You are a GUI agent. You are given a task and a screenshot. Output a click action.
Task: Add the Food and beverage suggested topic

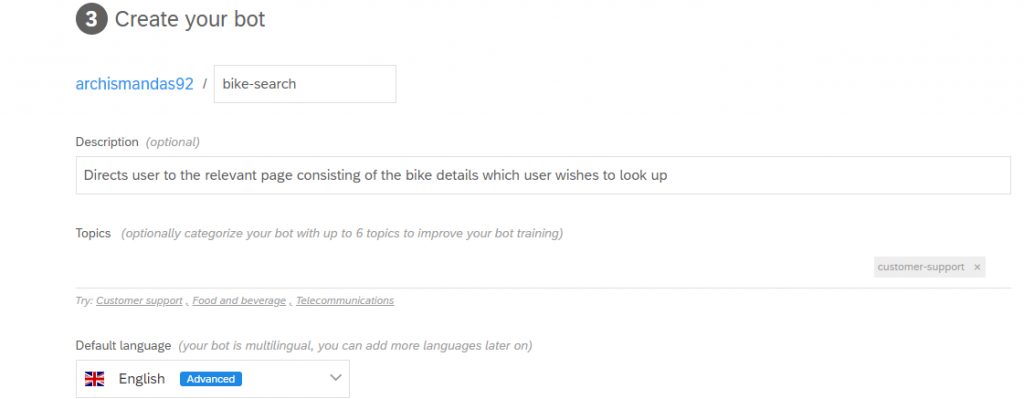[239, 301]
